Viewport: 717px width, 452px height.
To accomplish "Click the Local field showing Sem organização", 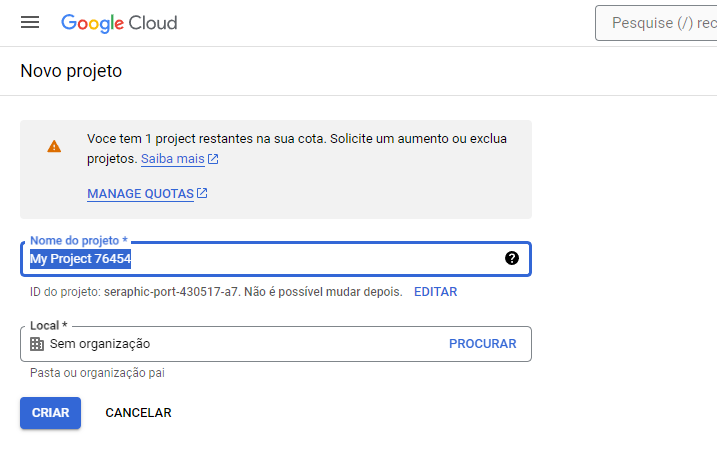I will coord(276,344).
